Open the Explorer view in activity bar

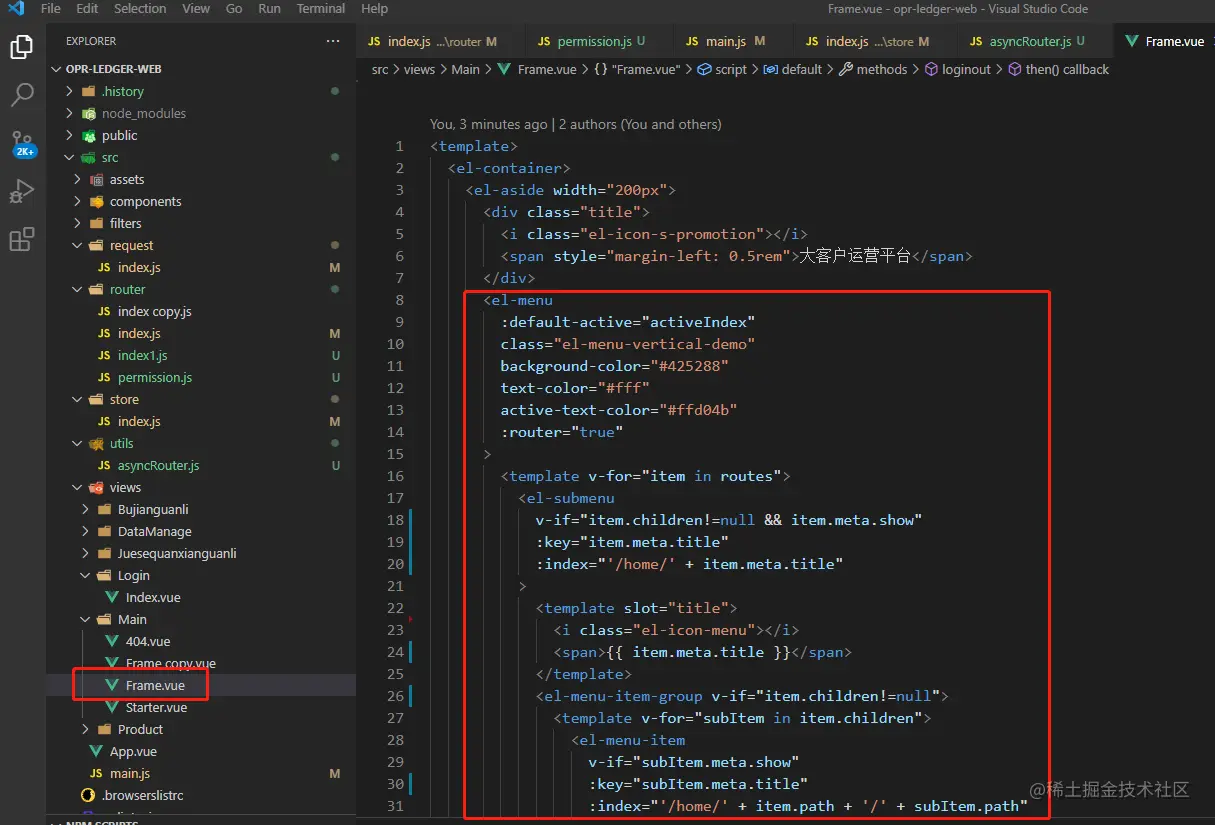[x=22, y=46]
